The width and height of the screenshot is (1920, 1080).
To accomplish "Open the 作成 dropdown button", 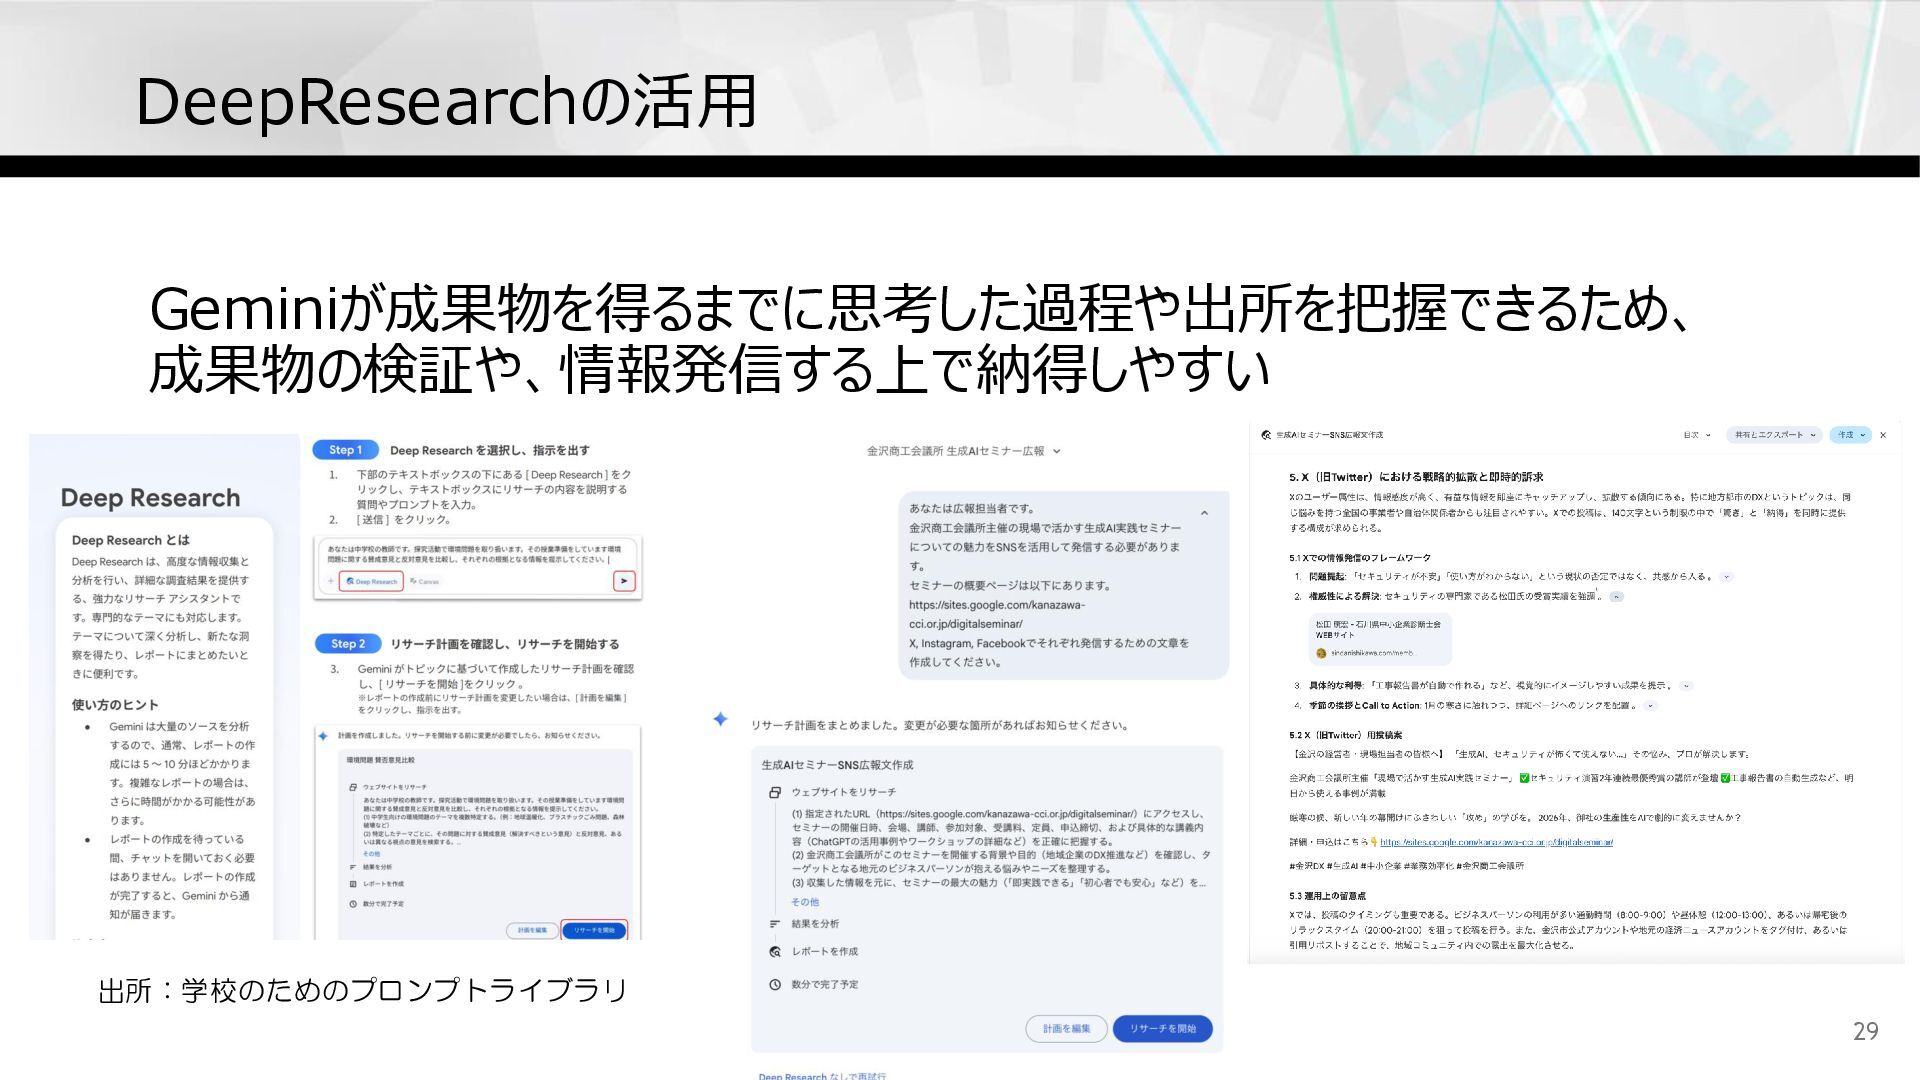I will [1851, 435].
